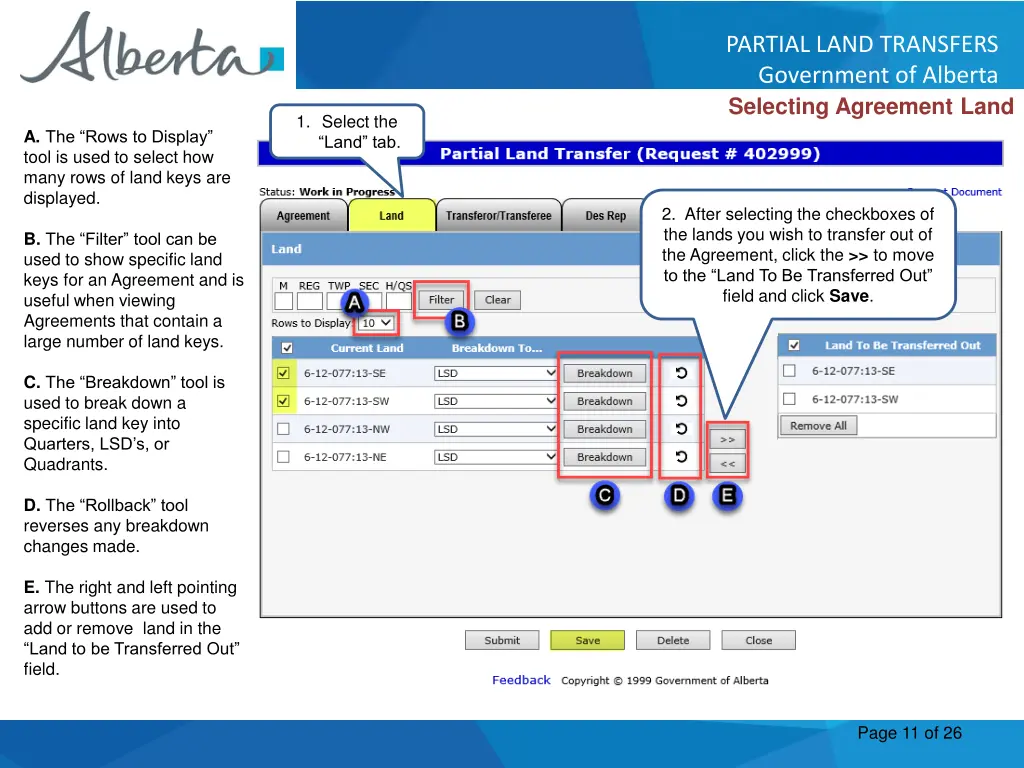This screenshot has width=1024, height=768.
Task: Click rollback icon for 6-12-077:13-NW
Action: click(680, 429)
